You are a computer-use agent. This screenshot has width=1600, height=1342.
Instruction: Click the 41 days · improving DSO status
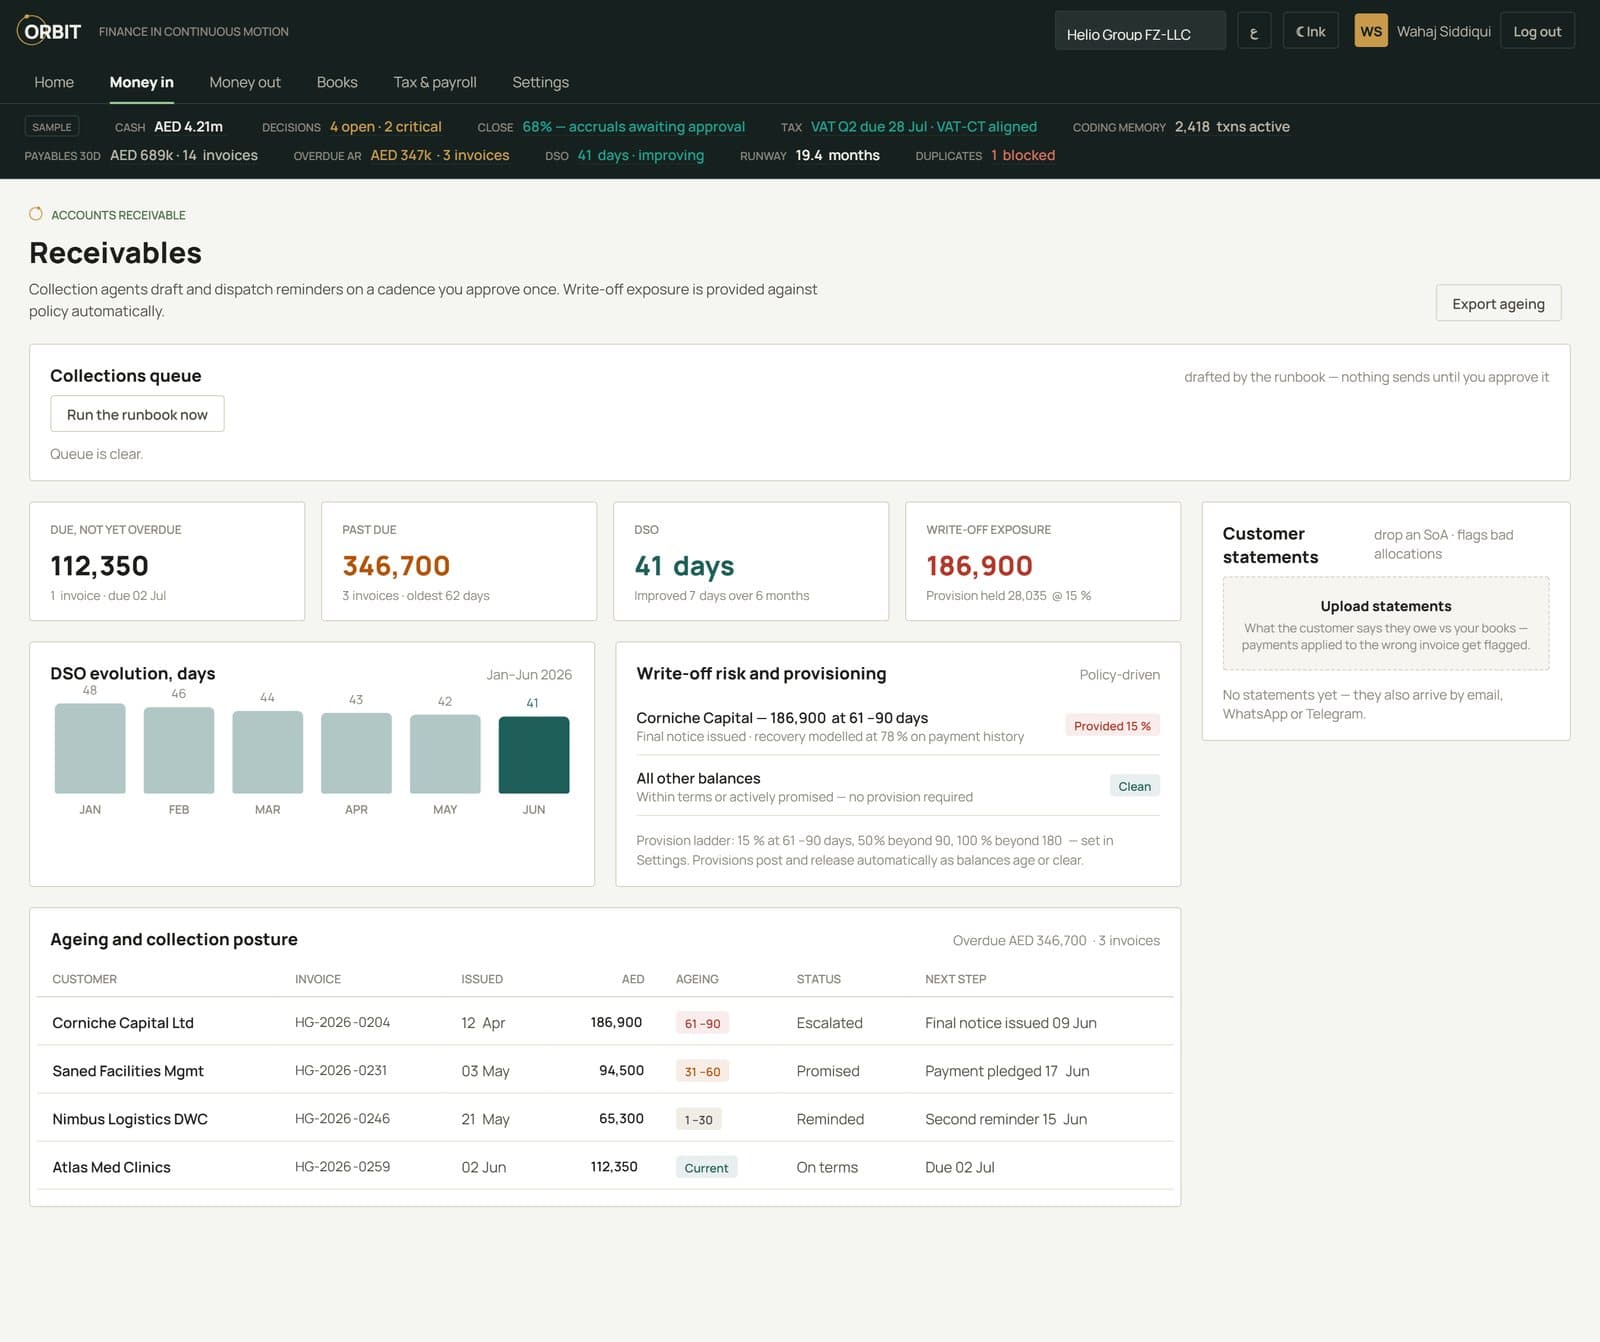coord(640,155)
